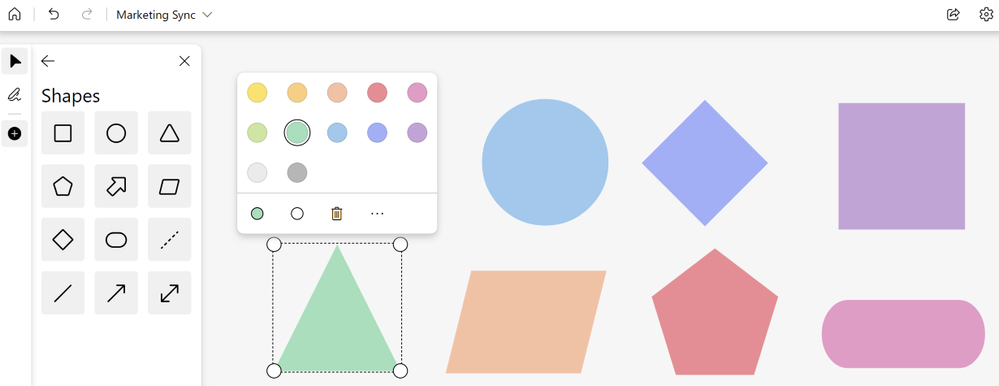Open more options ellipsis menu

[377, 213]
